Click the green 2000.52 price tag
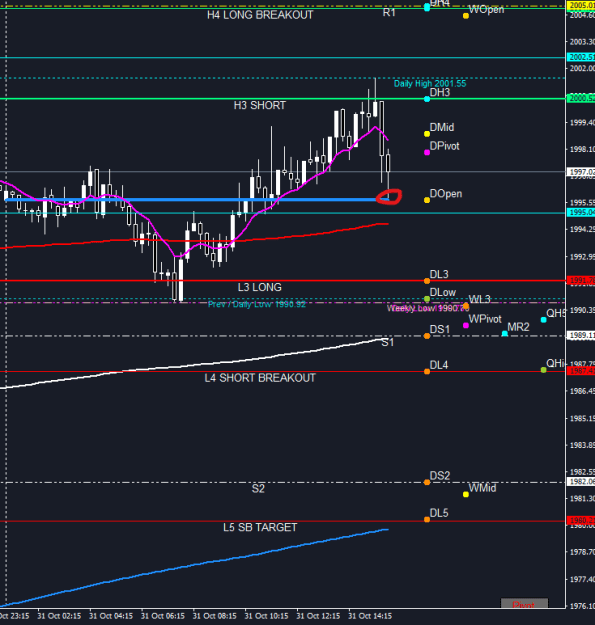Image resolution: width=595 pixels, height=625 pixels. pyautogui.click(x=581, y=98)
